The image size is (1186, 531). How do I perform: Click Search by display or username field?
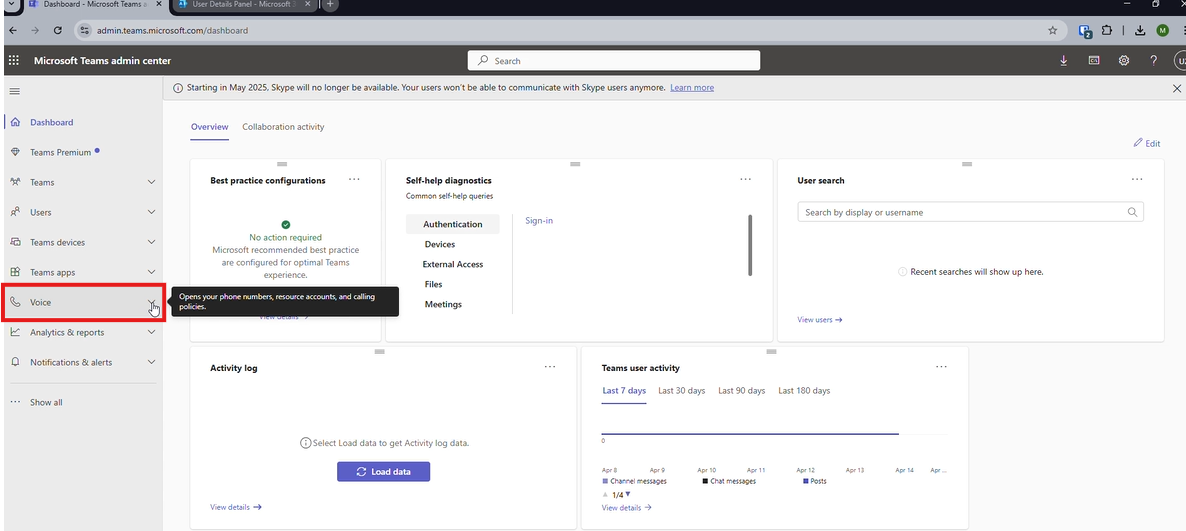tap(970, 213)
